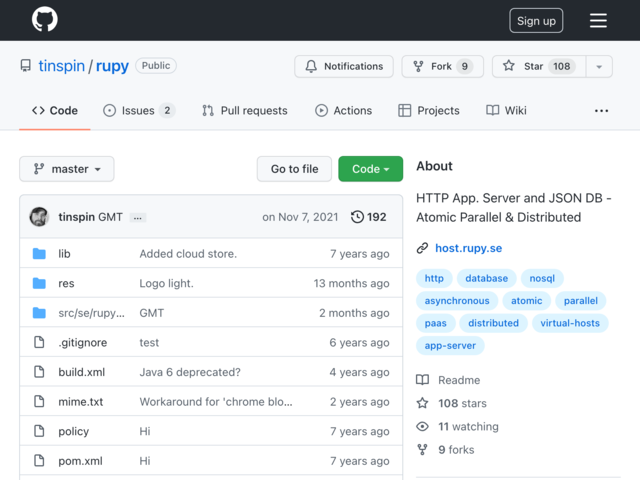
Task: Click the Sign up button
Action: pyautogui.click(x=536, y=20)
